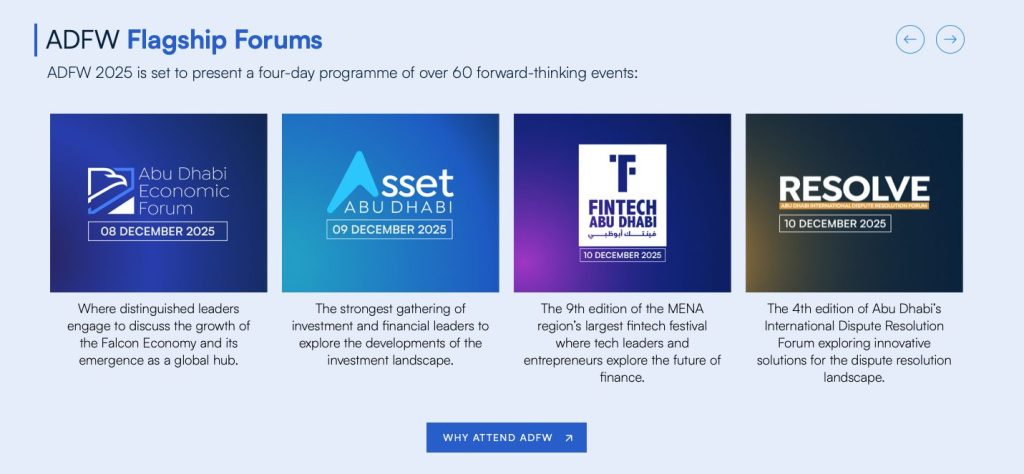This screenshot has height=474, width=1024.
Task: Click the RESOLVE forum logo
Action: tap(853, 190)
